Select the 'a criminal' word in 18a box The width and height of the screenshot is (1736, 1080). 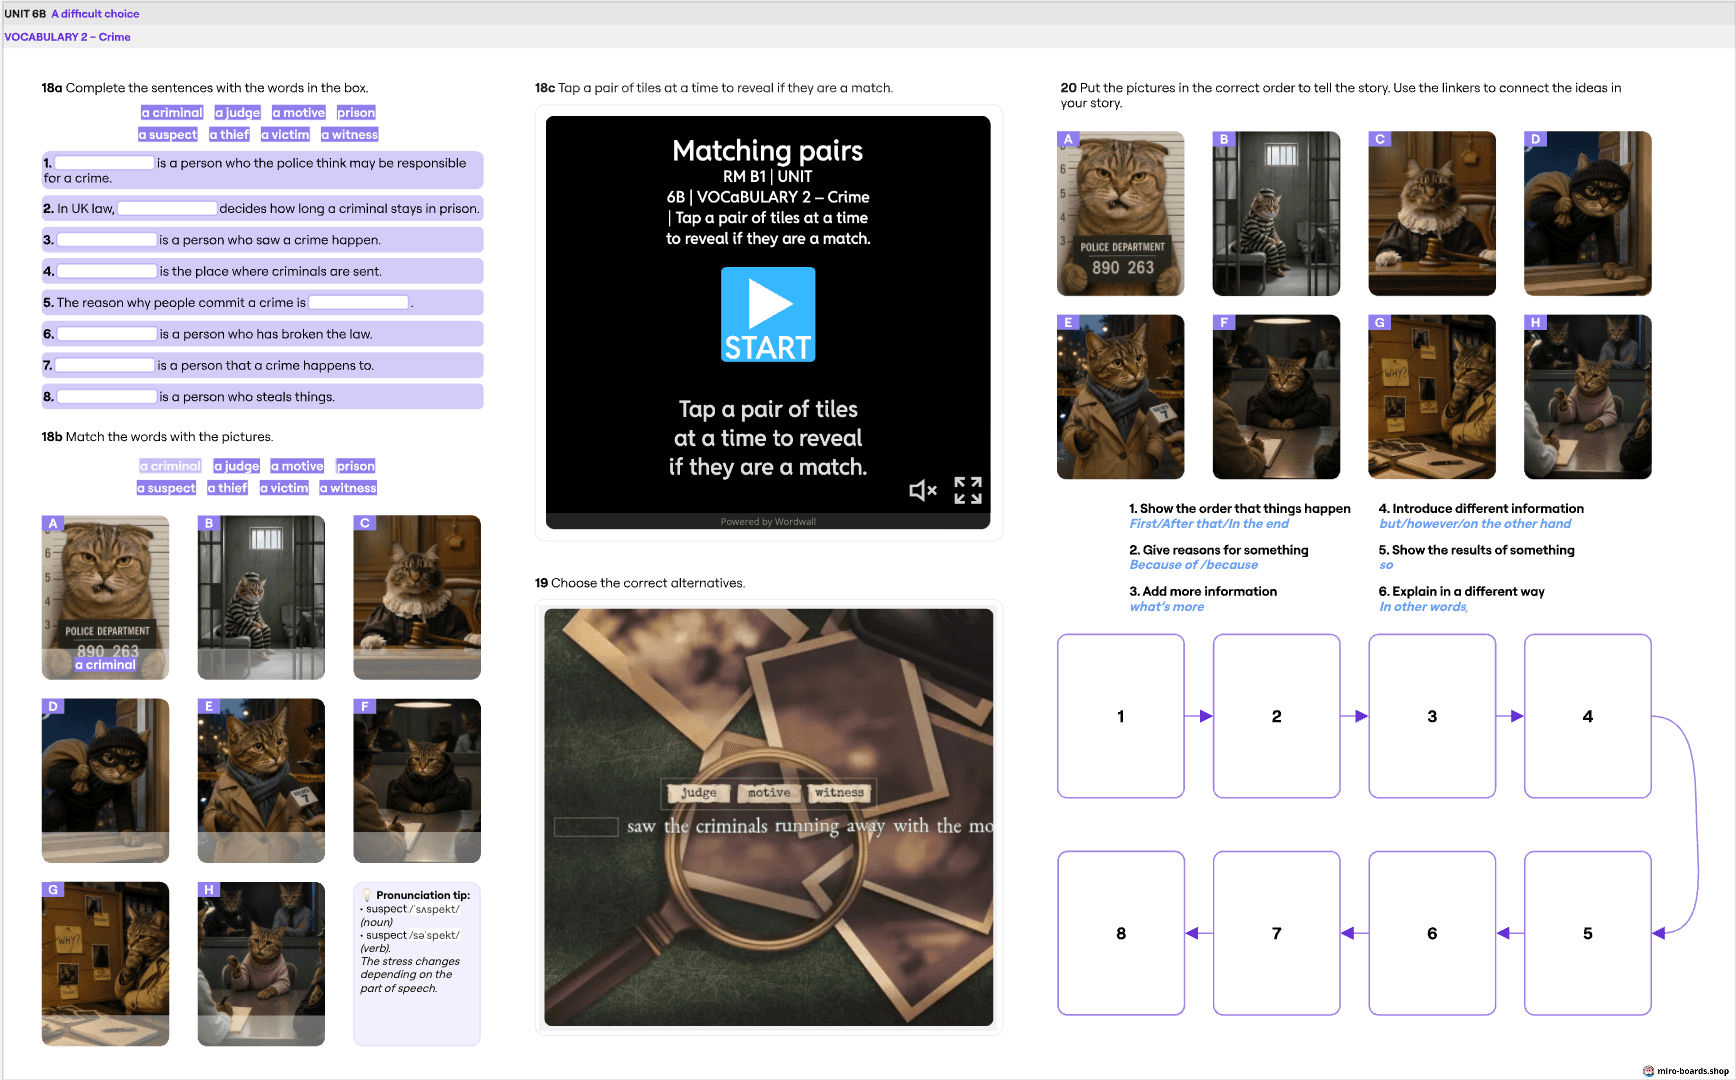point(172,113)
